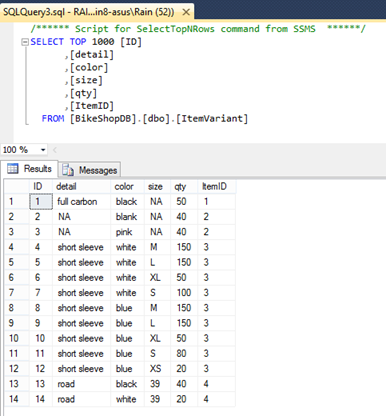Click the select-all corner of results grid

coord(17,186)
